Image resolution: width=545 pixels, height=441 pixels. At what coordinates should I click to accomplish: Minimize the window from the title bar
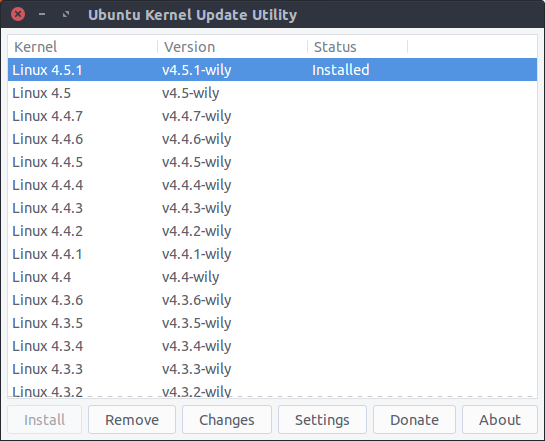click(42, 14)
